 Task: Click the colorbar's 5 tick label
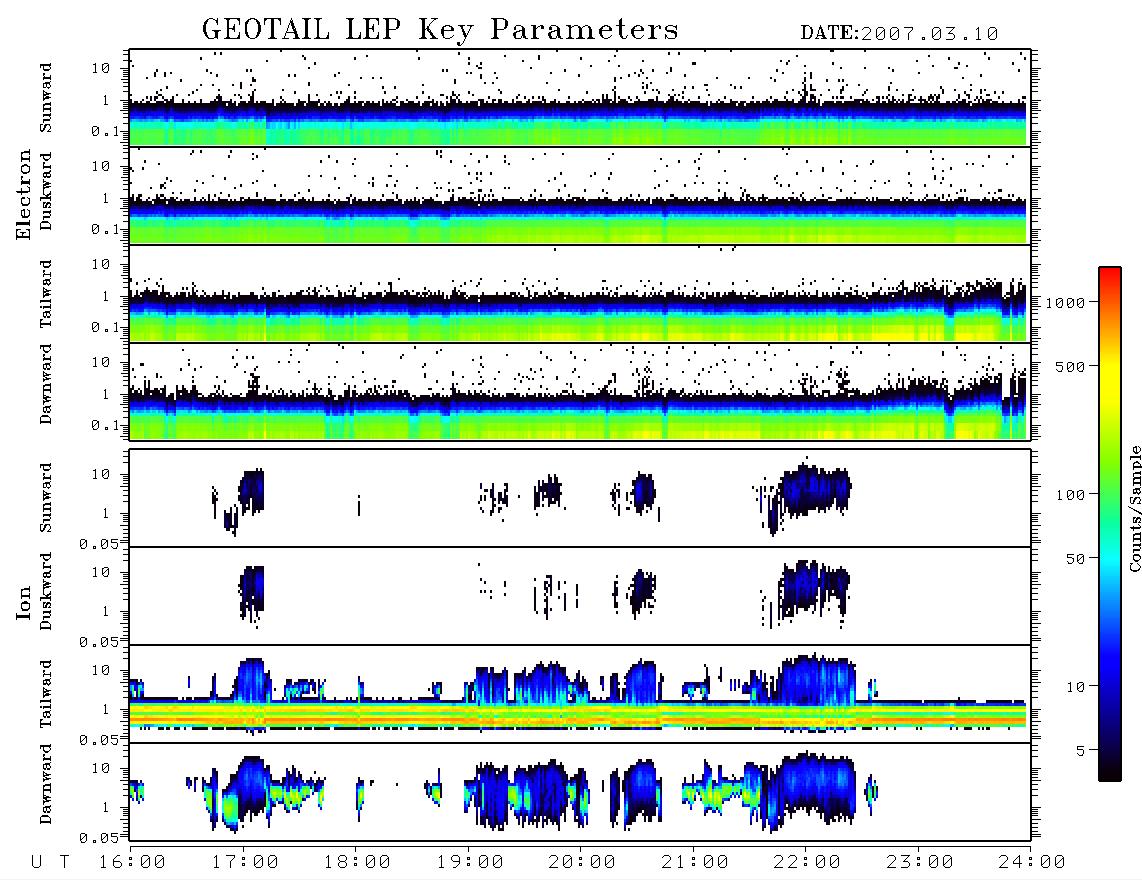tap(1080, 751)
